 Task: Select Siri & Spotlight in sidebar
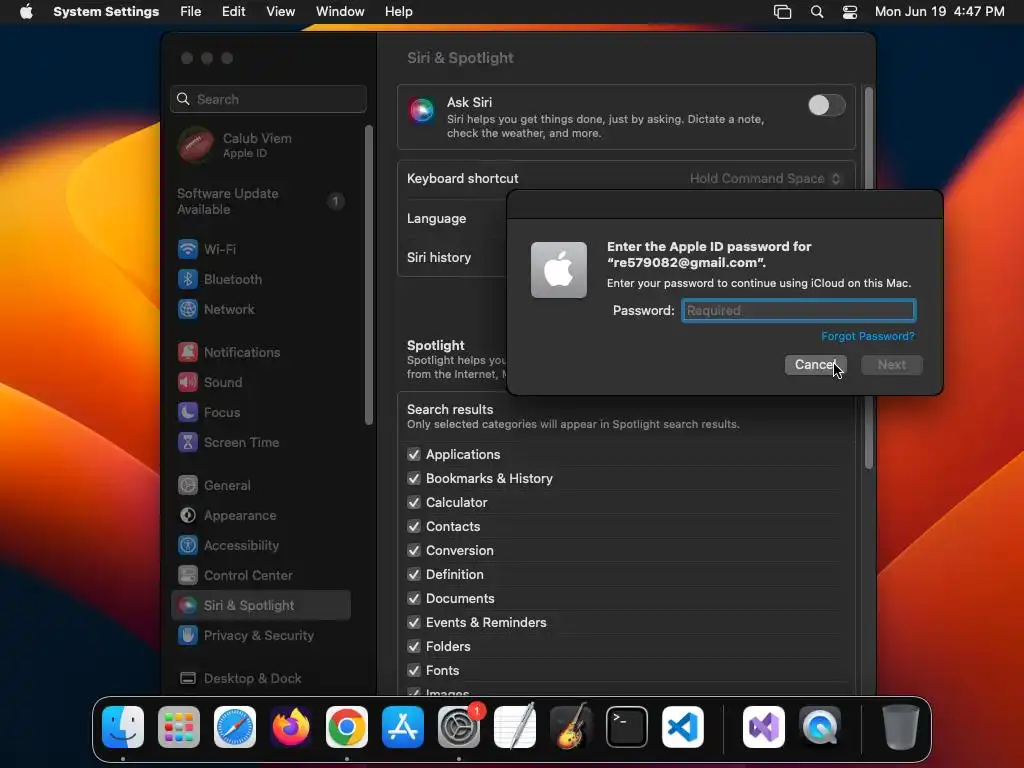[261, 606]
